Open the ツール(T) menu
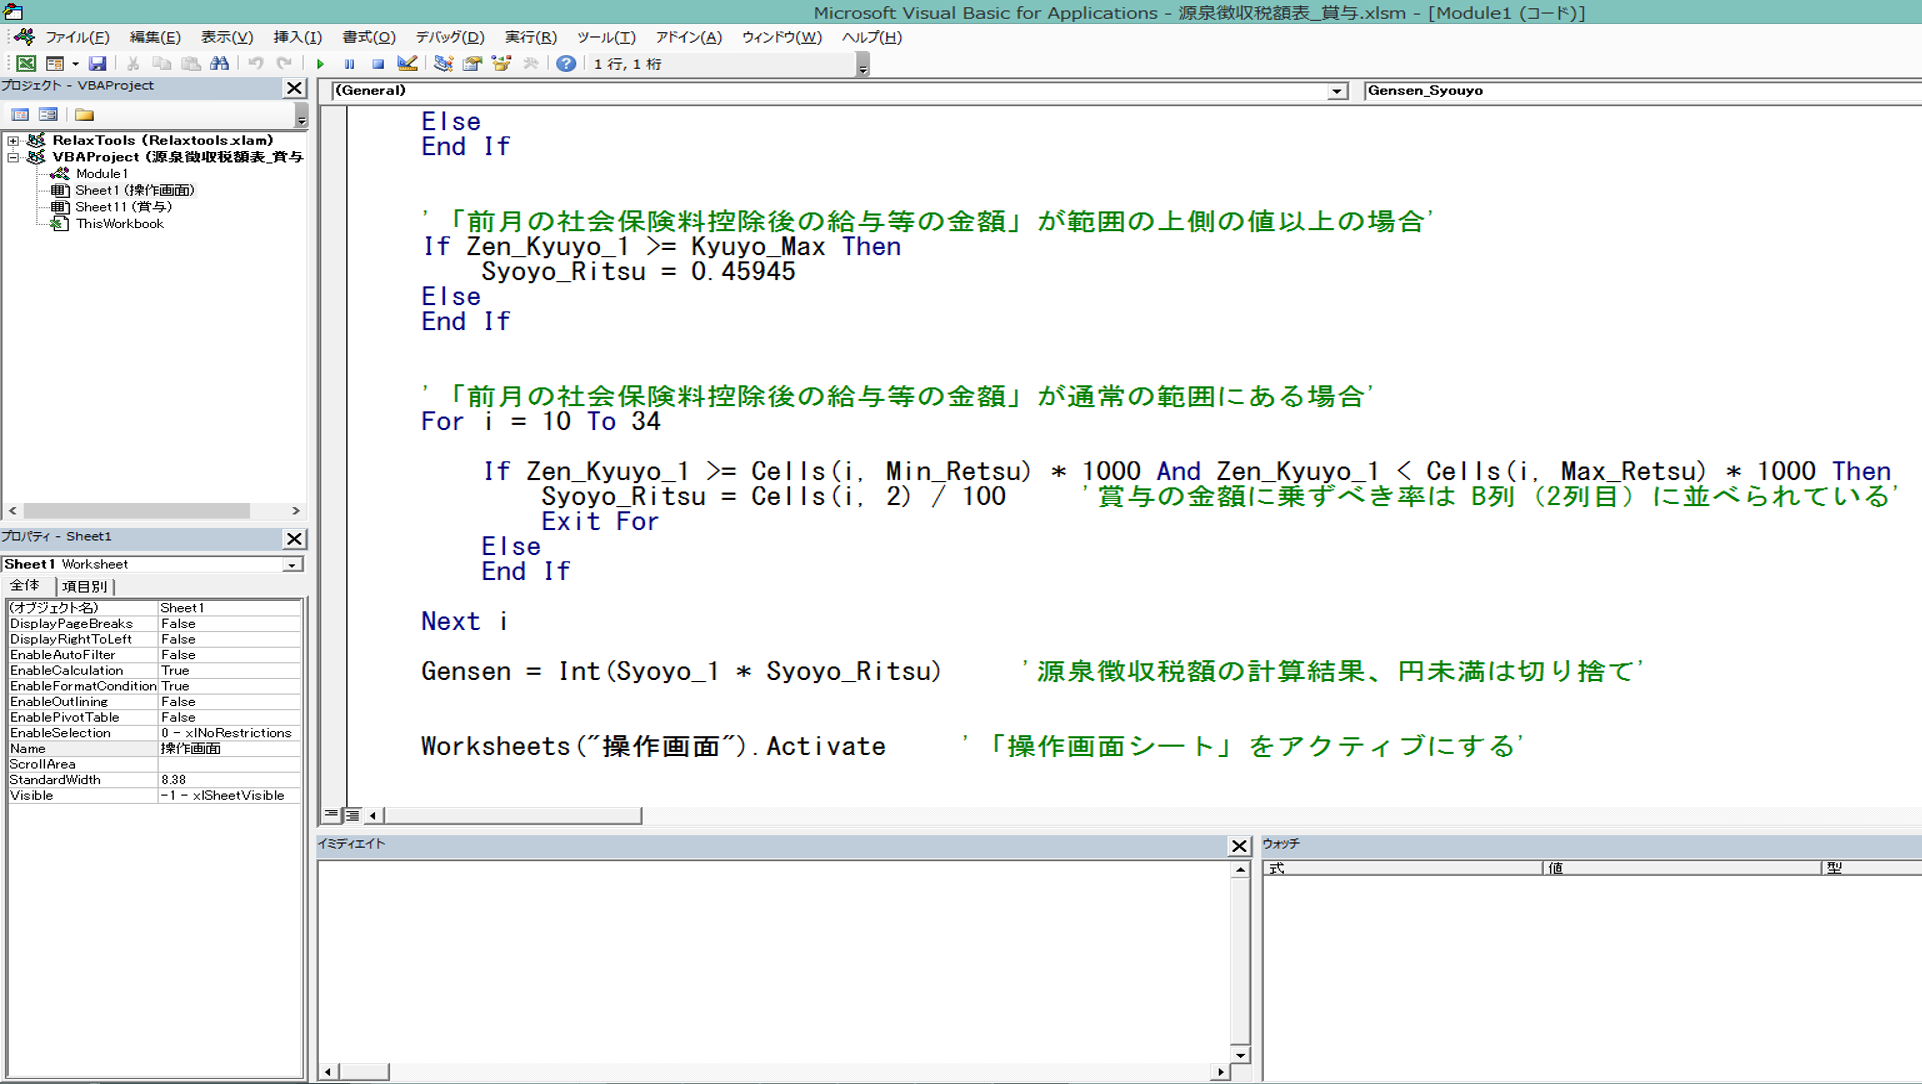Viewport: 1922px width, 1084px height. click(x=606, y=37)
